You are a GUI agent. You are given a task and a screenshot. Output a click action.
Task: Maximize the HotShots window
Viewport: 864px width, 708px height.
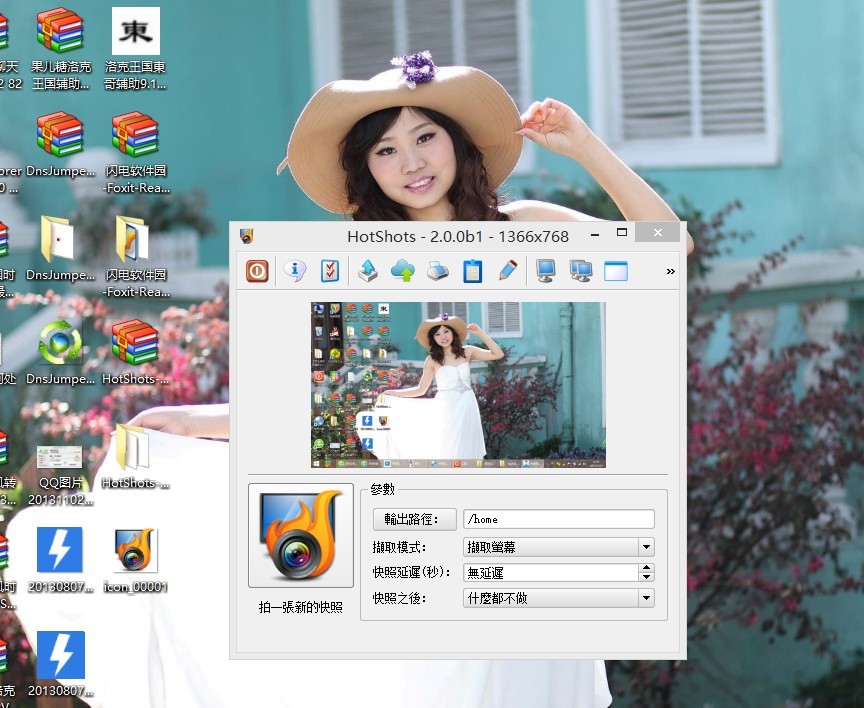622,233
